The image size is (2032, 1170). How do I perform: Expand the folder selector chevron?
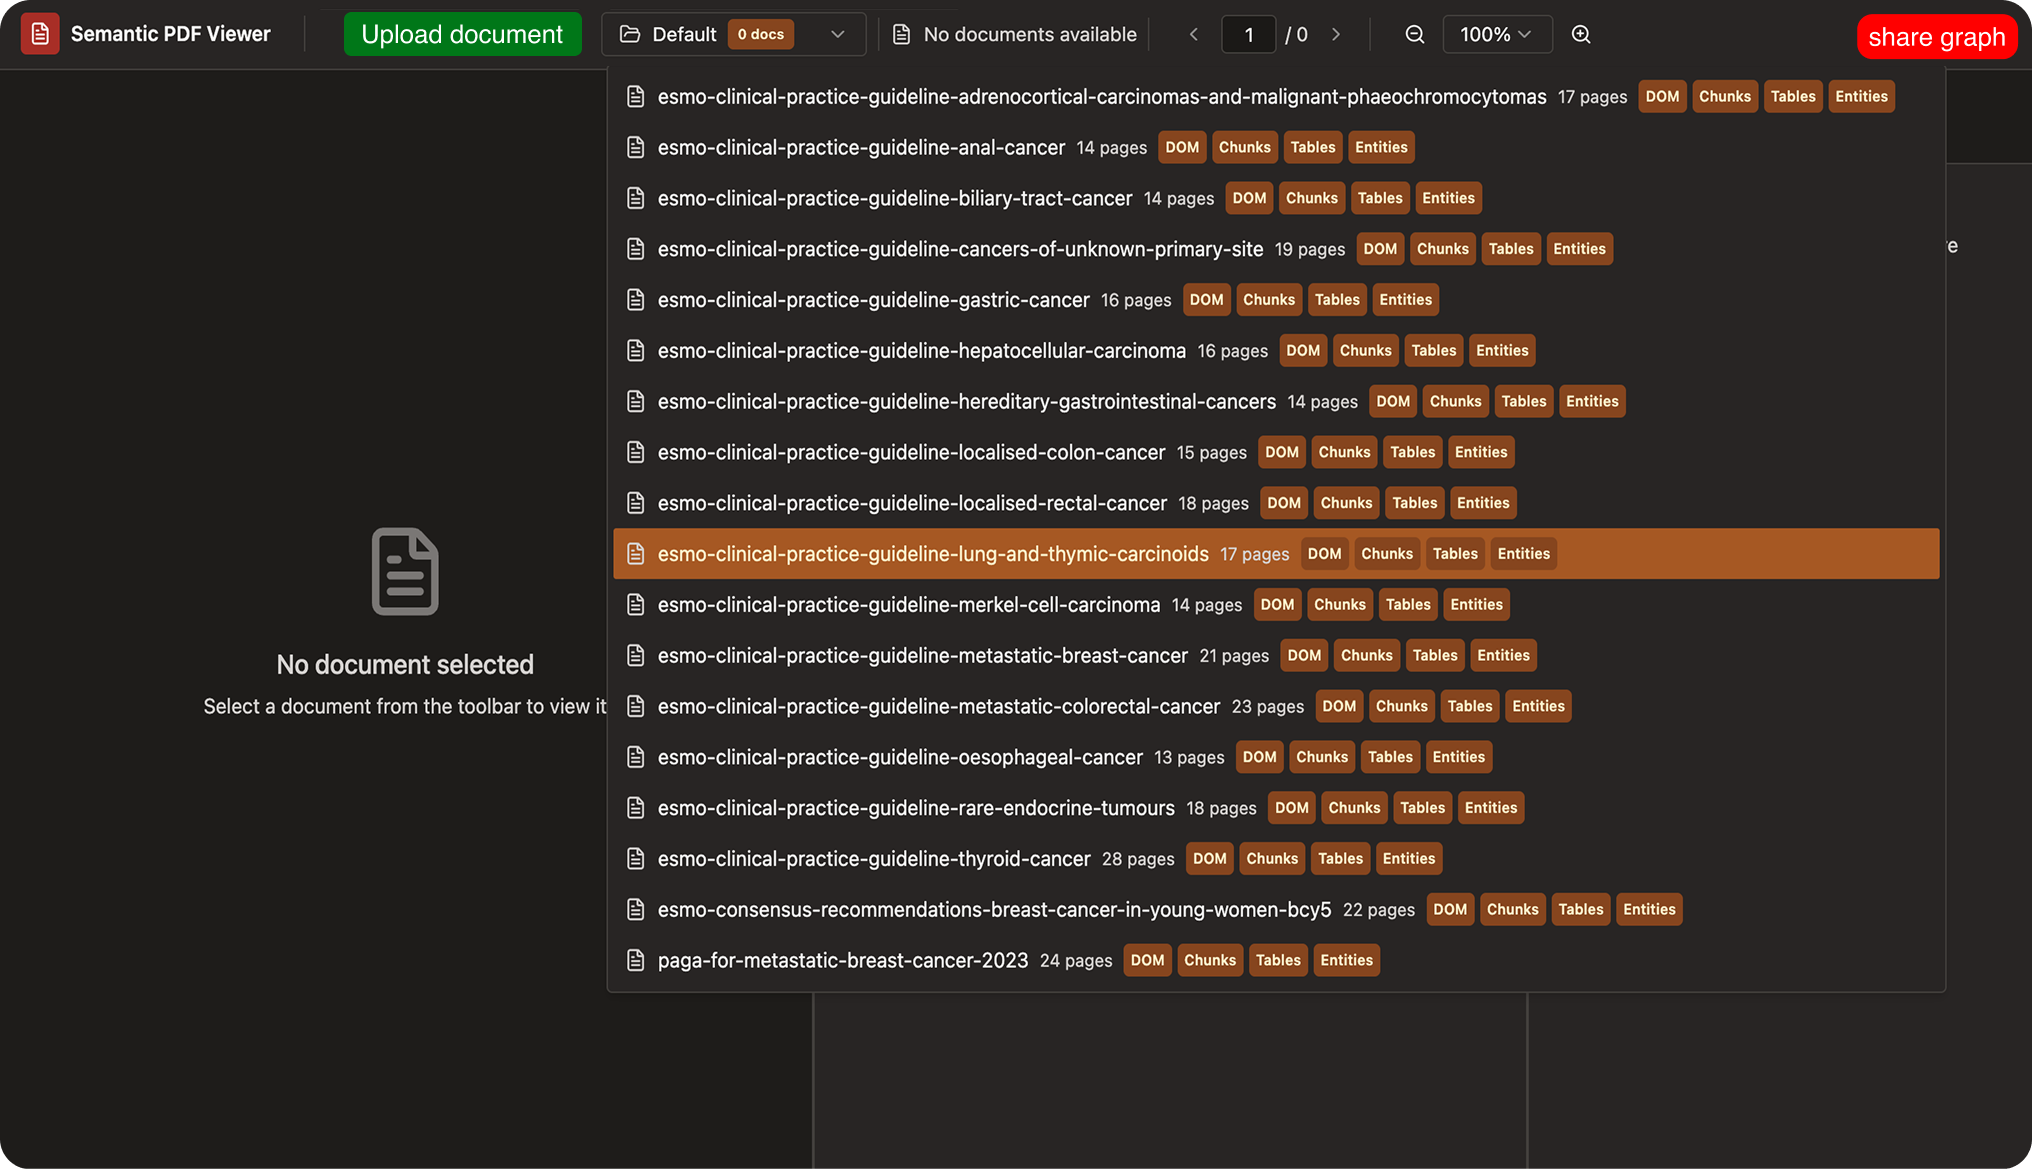pos(838,34)
